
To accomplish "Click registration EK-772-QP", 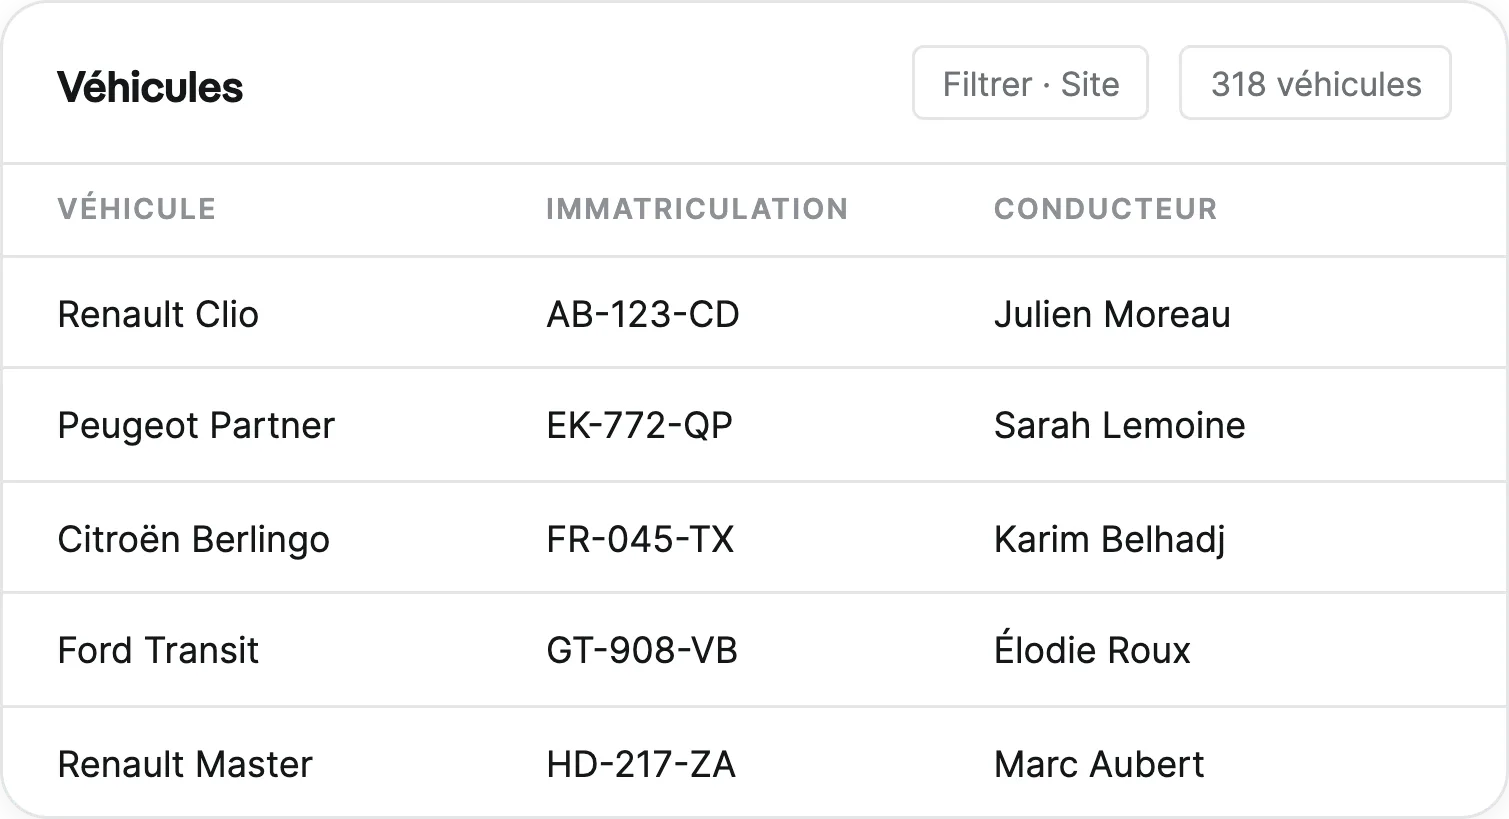I will (640, 425).
